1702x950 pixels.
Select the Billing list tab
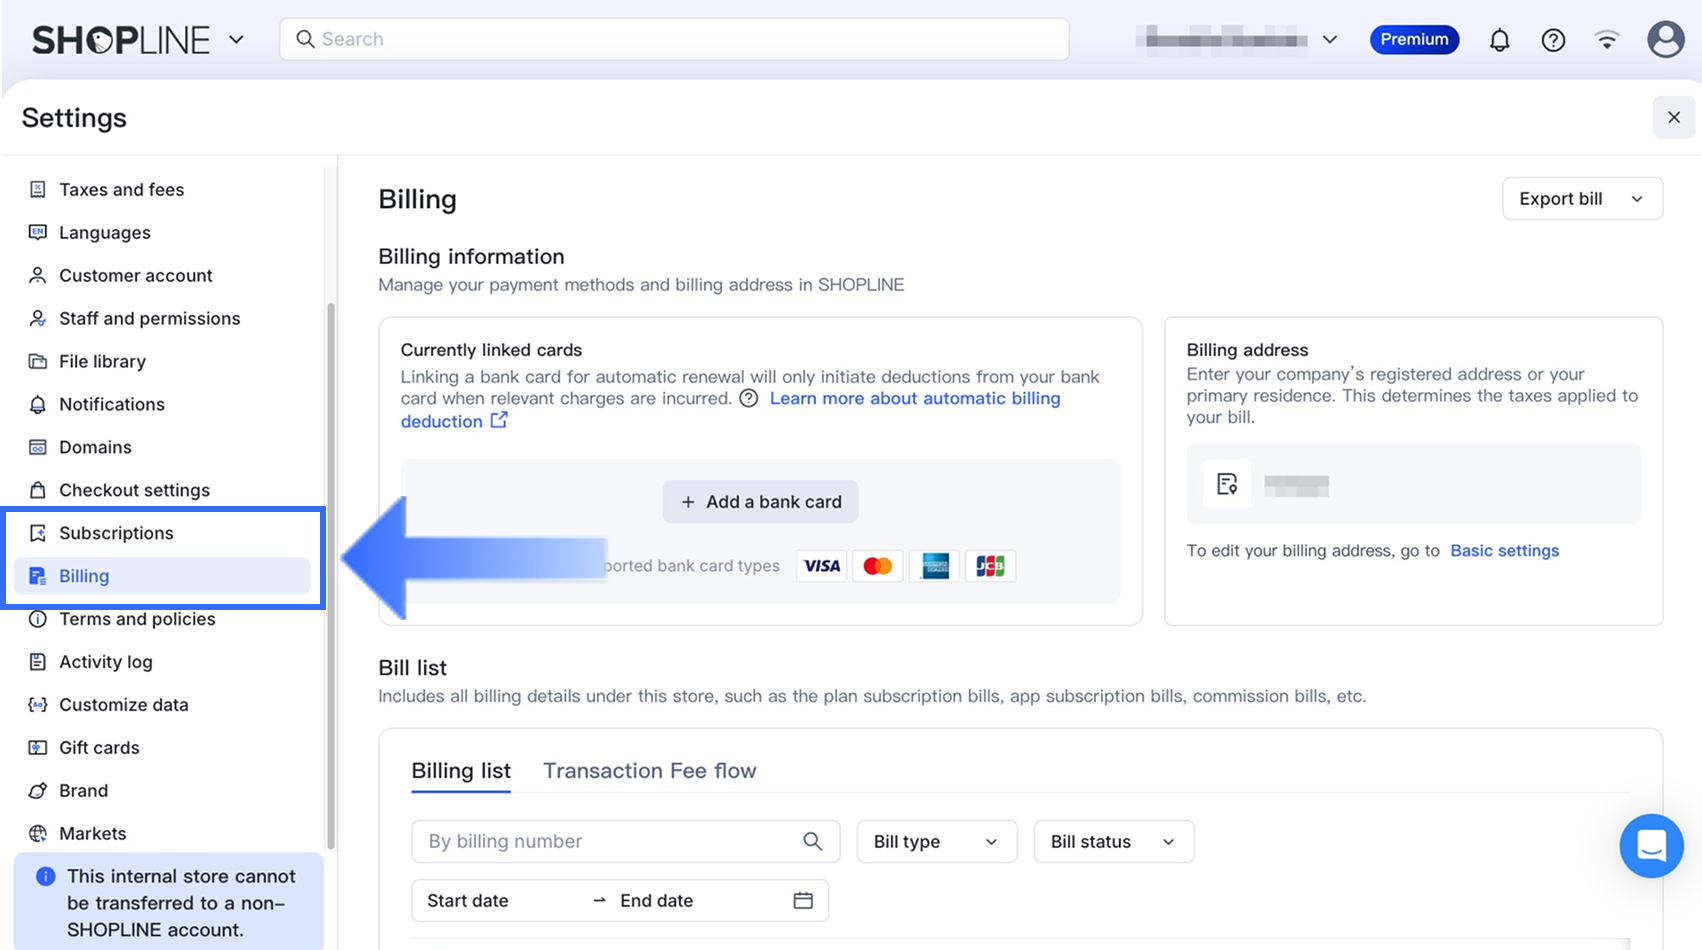[x=461, y=771]
